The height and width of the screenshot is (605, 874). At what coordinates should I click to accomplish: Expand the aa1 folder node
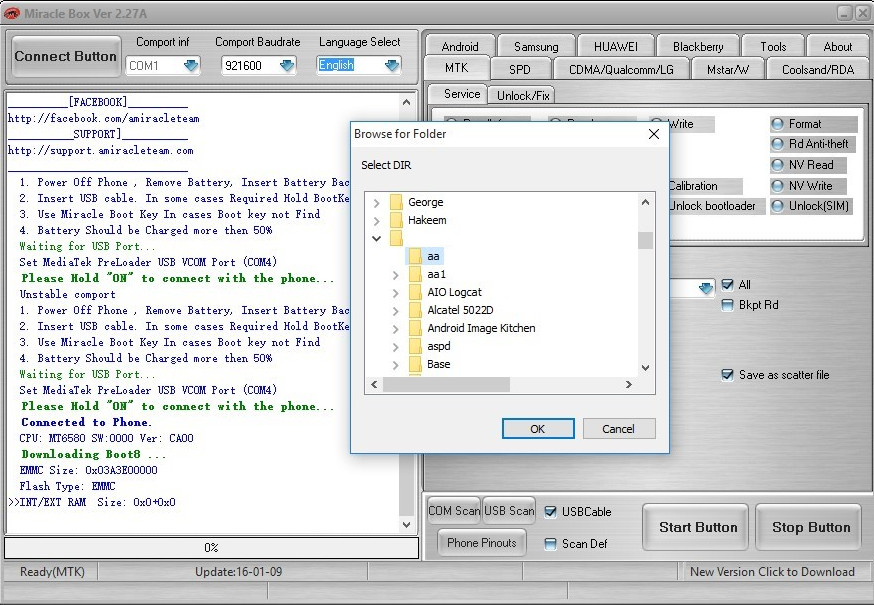396,274
